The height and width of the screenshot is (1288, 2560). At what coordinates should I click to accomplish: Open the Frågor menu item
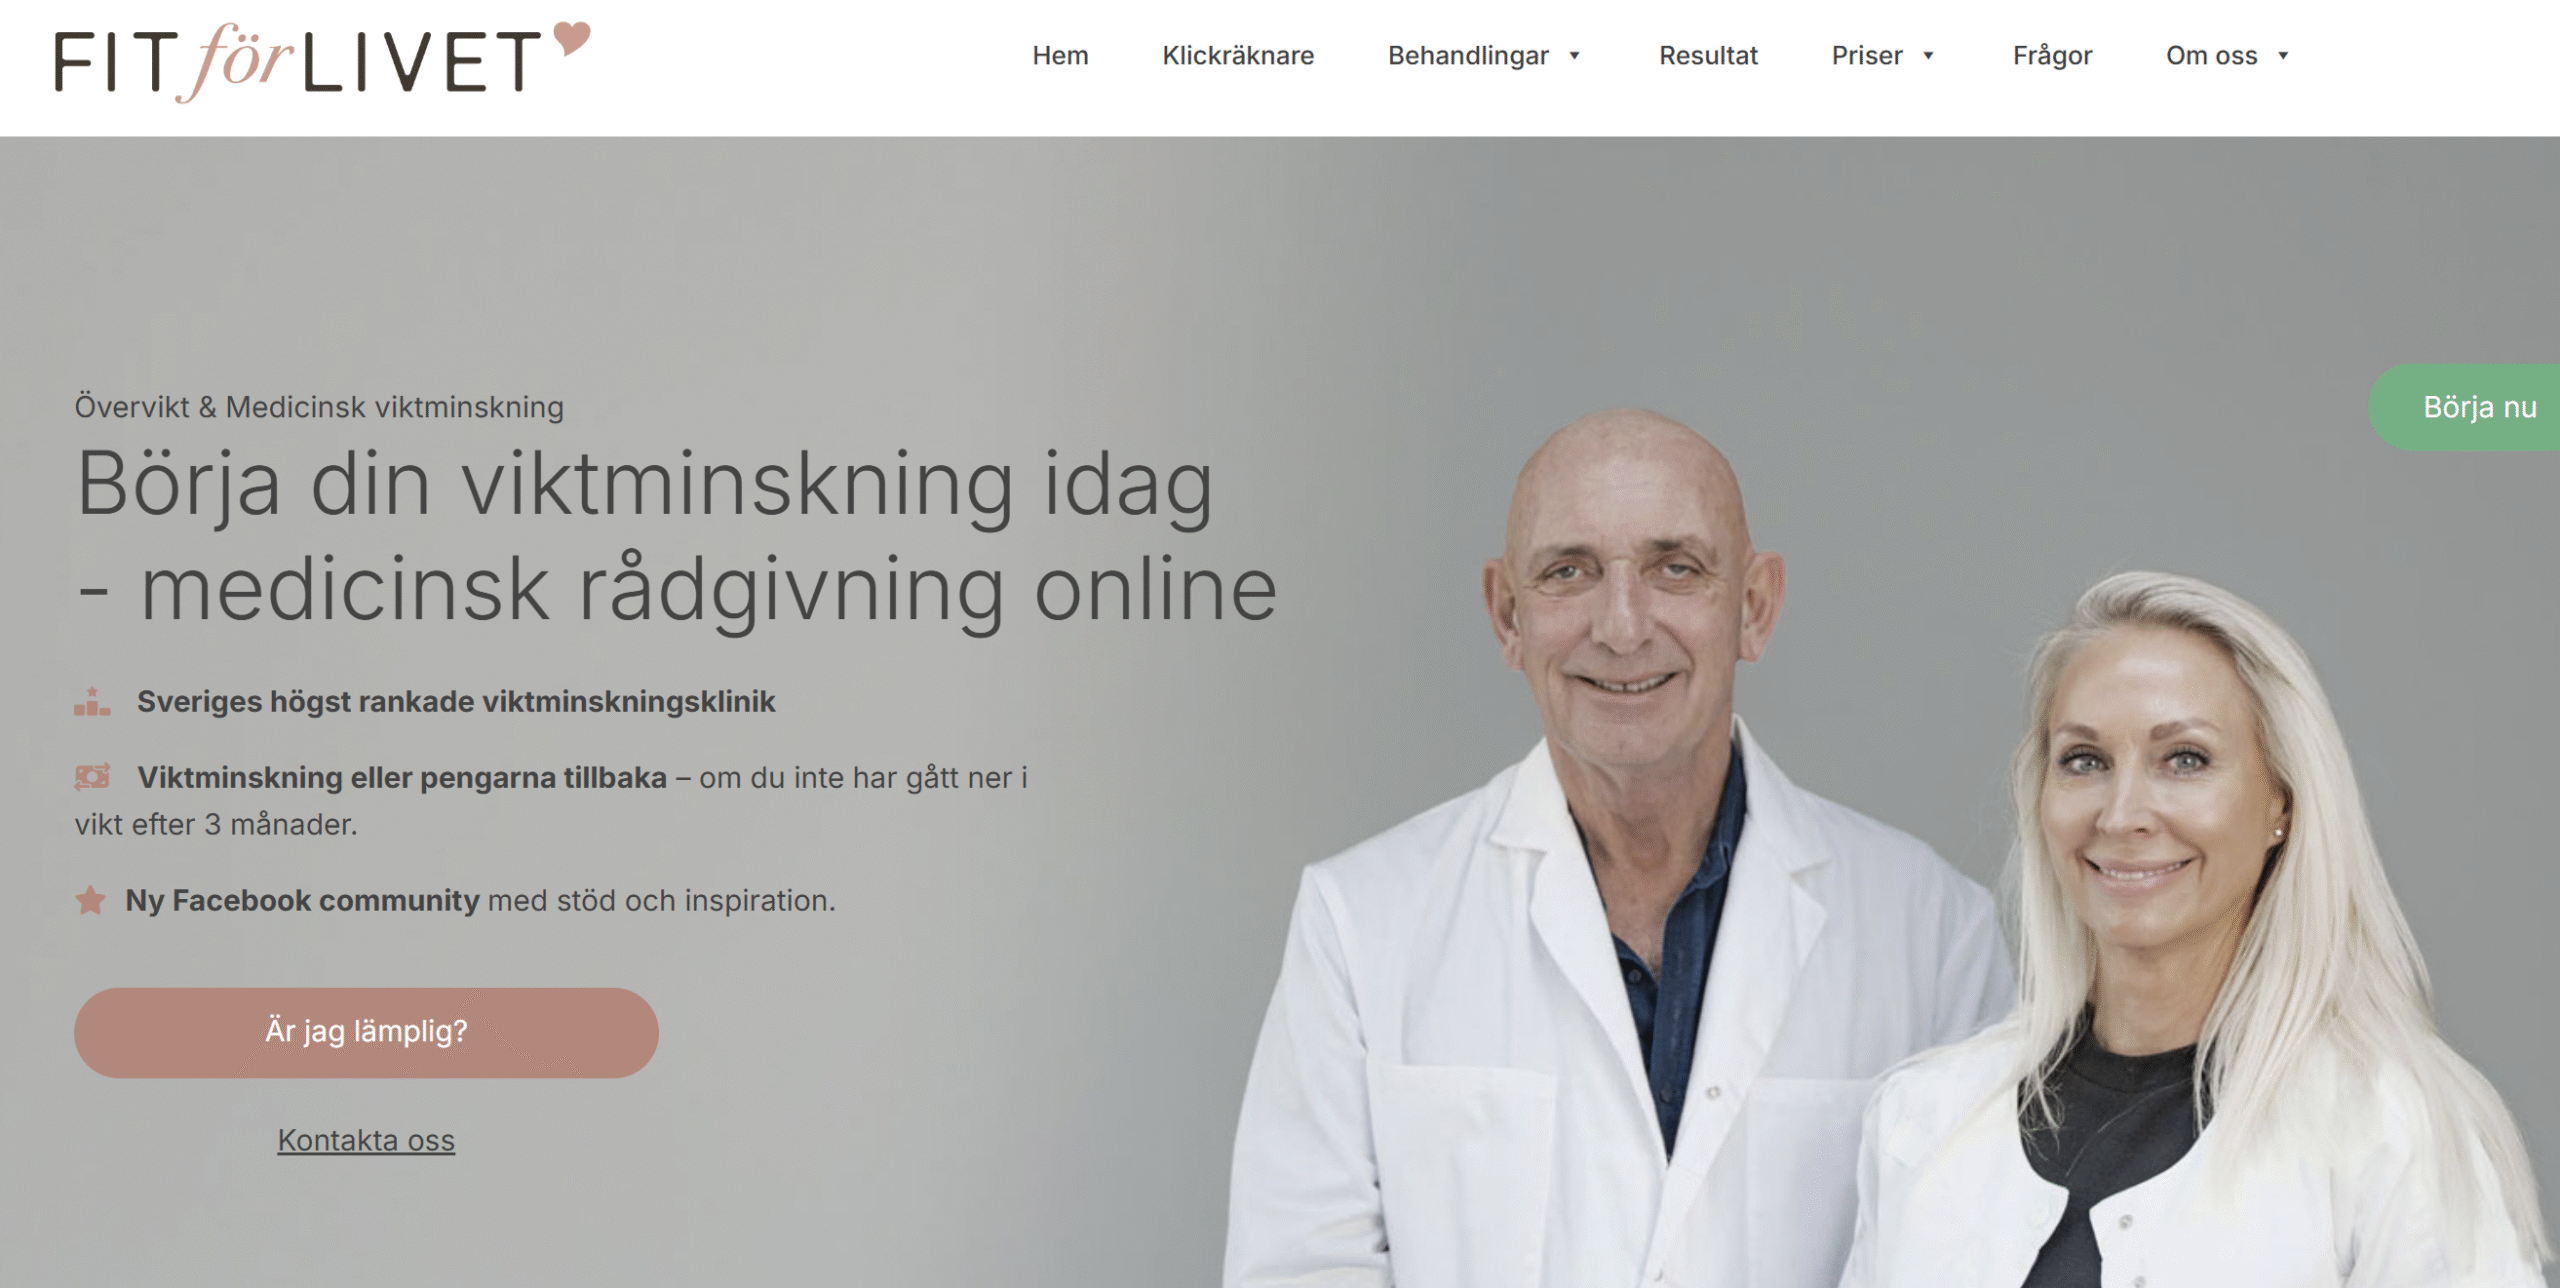click(2052, 56)
